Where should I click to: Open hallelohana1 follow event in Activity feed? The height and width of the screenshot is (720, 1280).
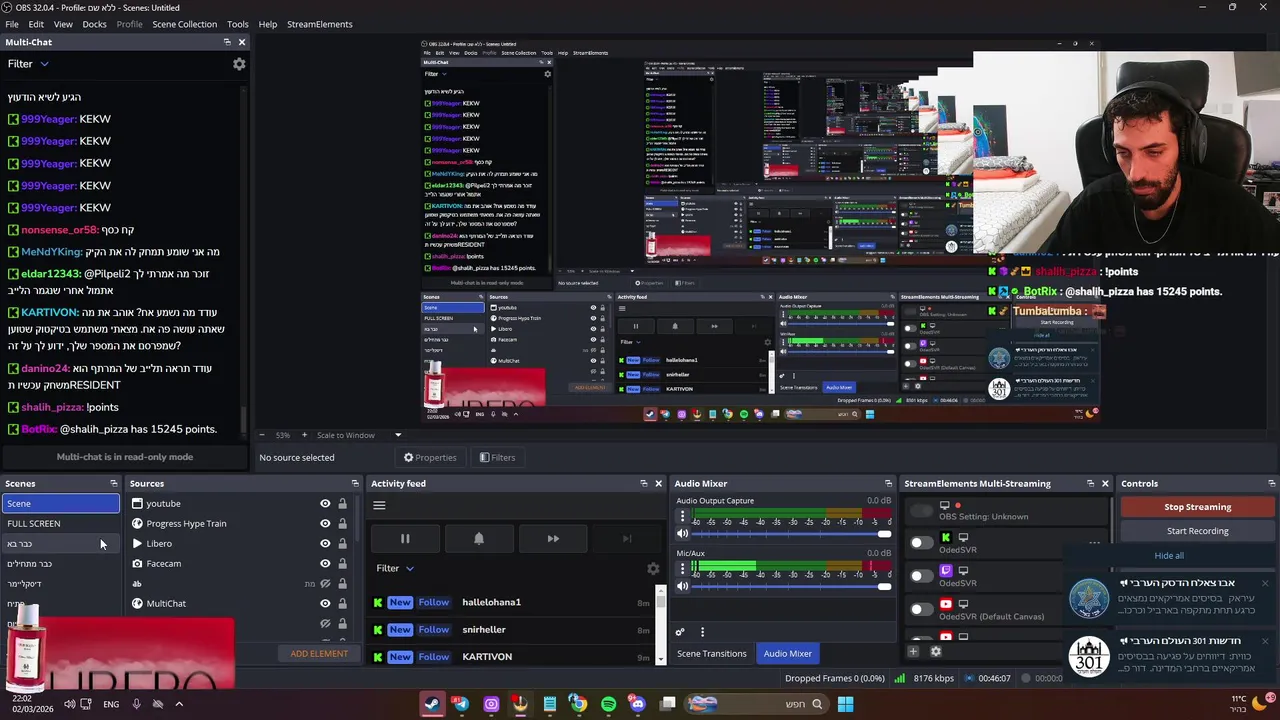(511, 602)
